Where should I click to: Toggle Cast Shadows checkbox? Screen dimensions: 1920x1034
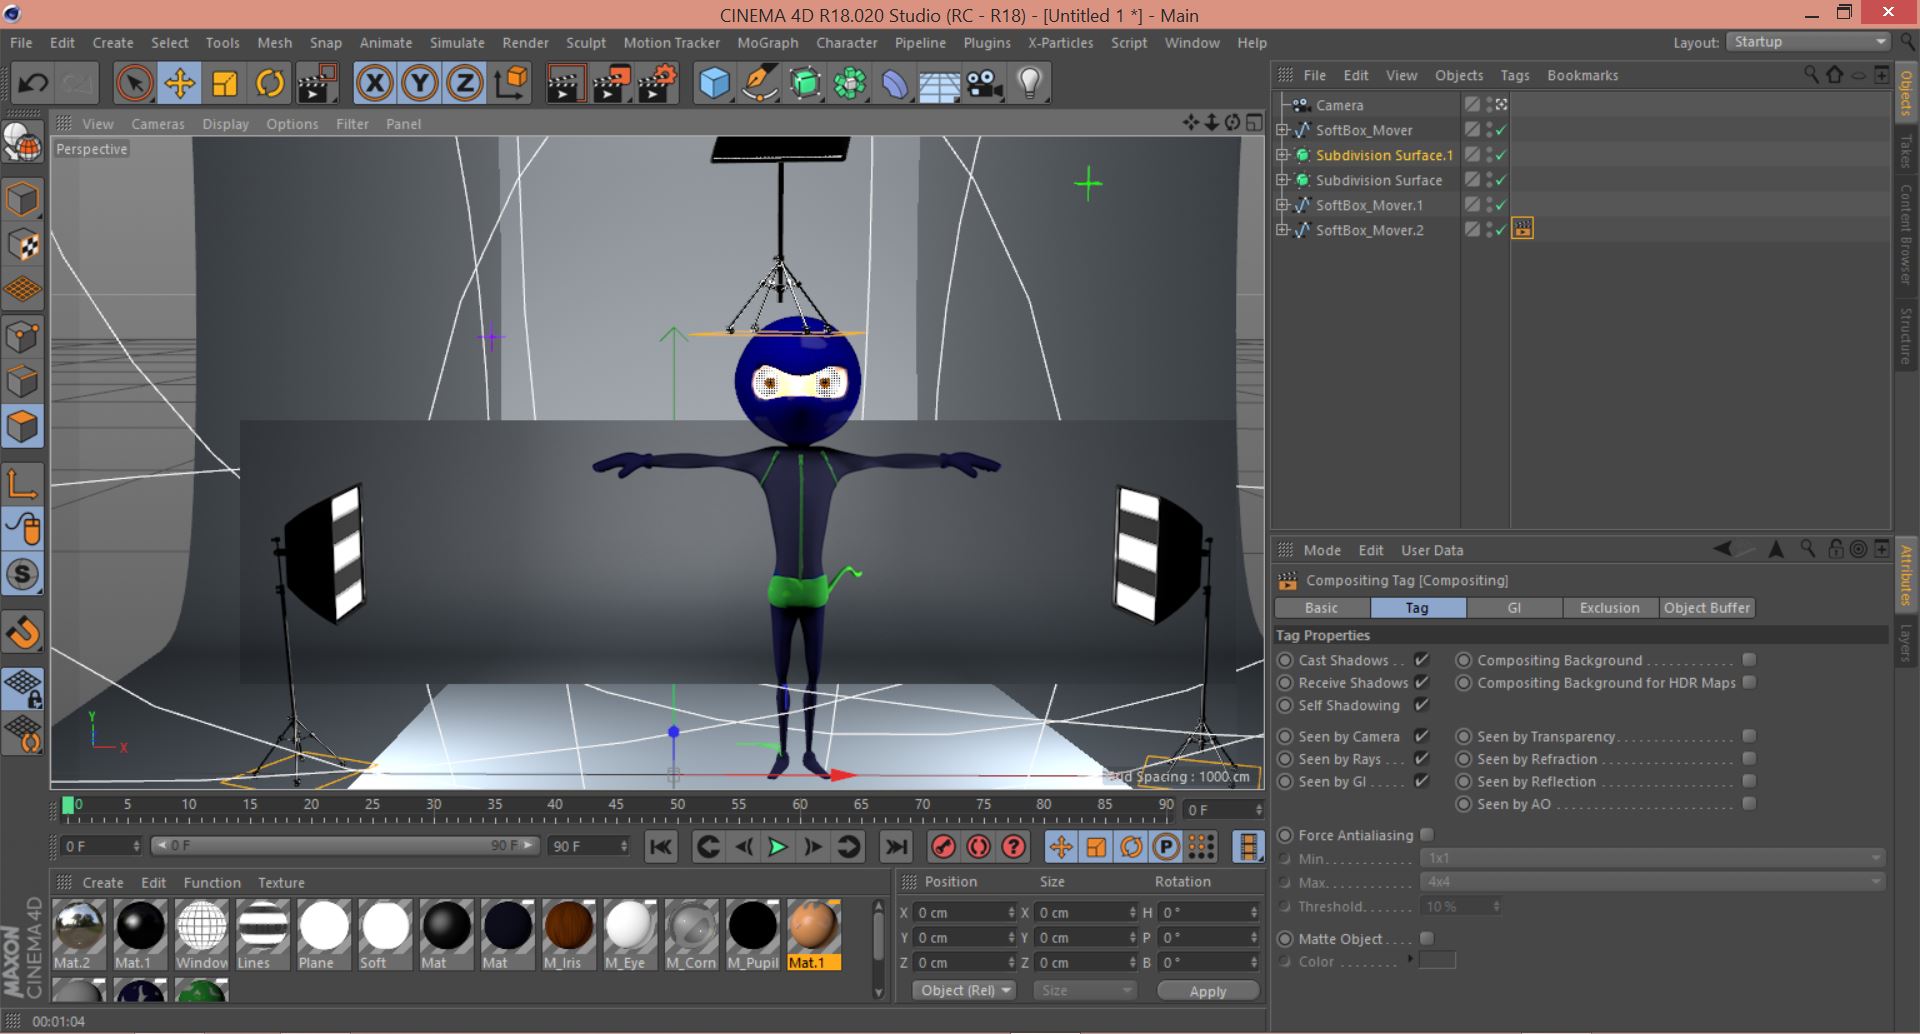(1421, 660)
